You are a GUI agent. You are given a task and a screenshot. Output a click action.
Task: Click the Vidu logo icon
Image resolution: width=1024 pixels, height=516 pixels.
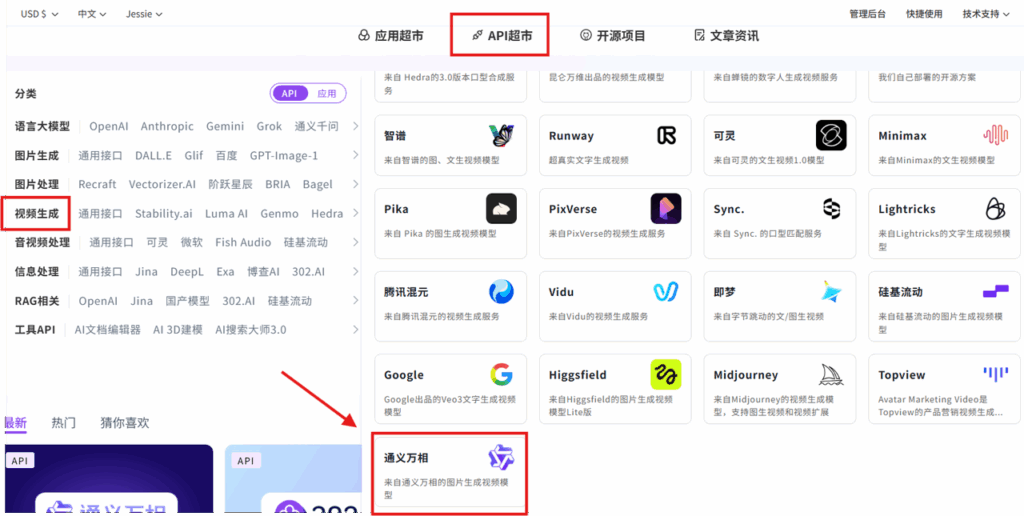pos(666,292)
